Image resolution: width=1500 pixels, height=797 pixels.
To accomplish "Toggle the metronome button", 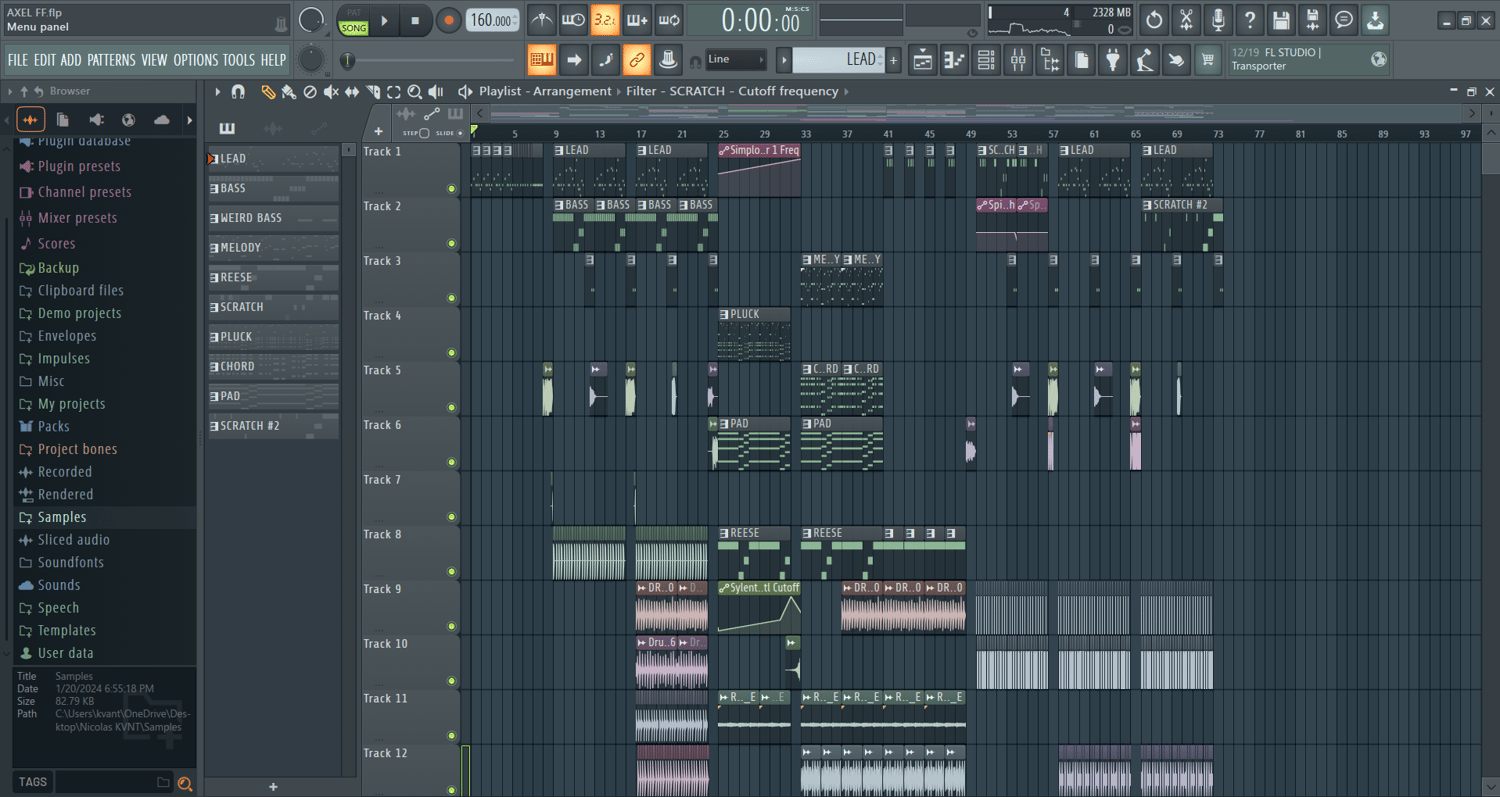I will (541, 19).
